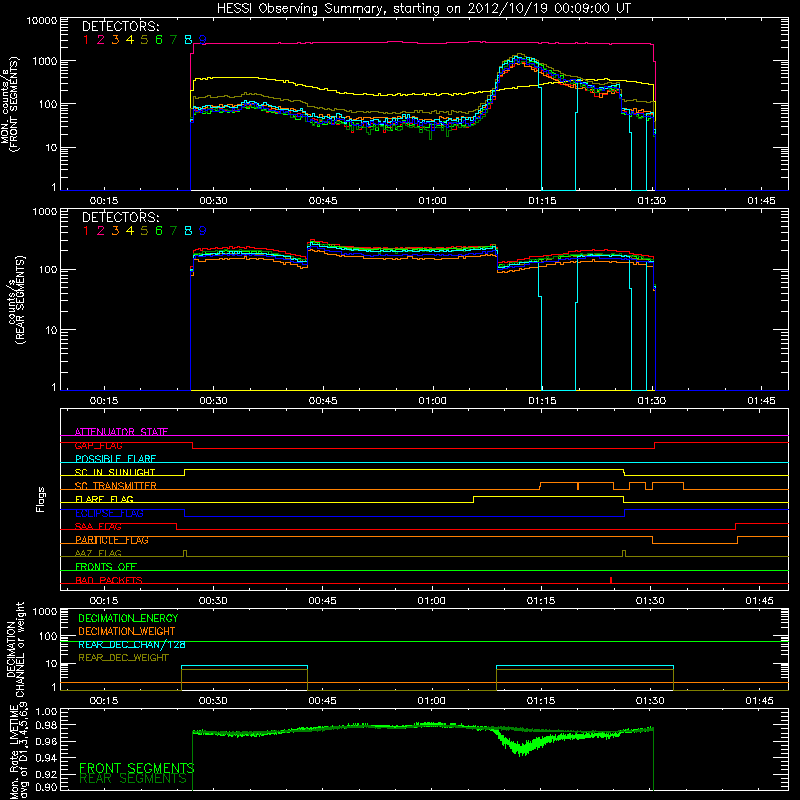Click the PARTICLE_FLAG label

pos(112,540)
